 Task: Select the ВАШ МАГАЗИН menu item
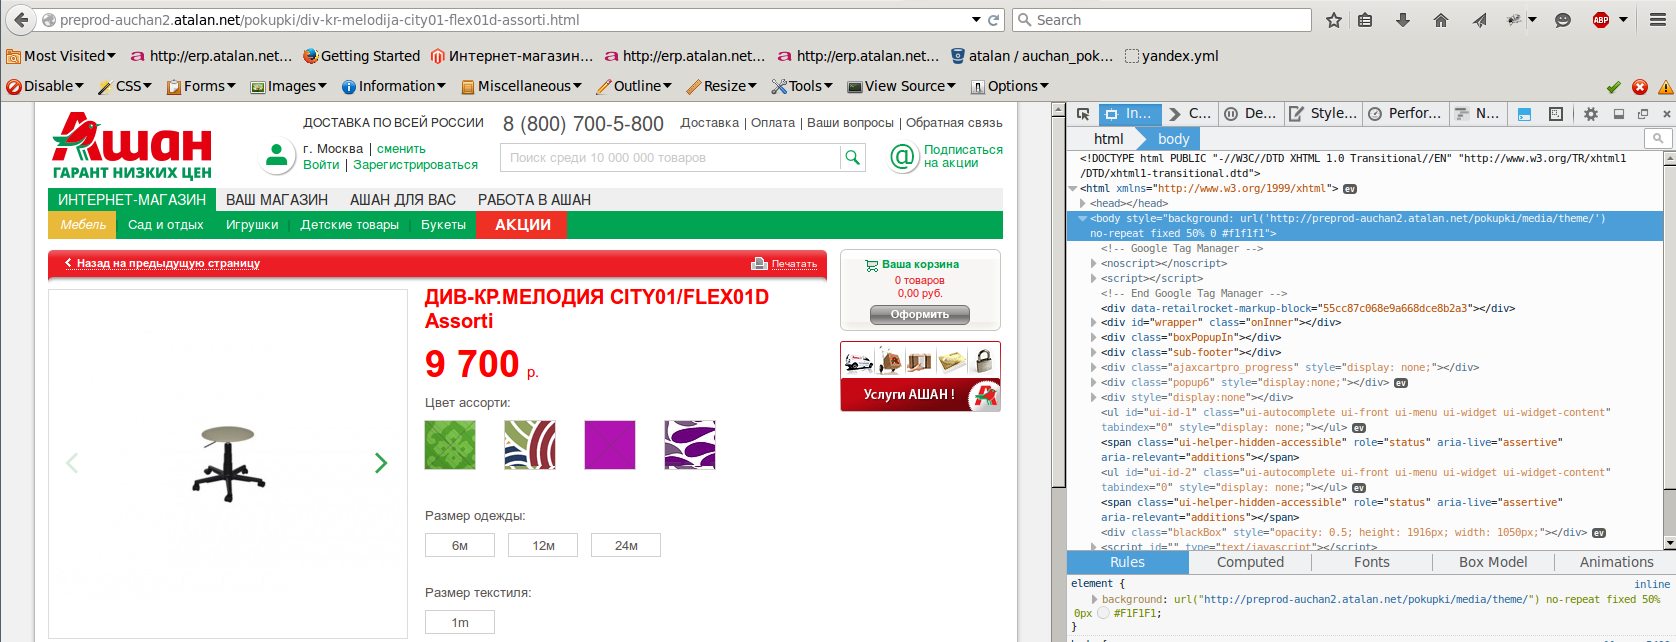(277, 200)
